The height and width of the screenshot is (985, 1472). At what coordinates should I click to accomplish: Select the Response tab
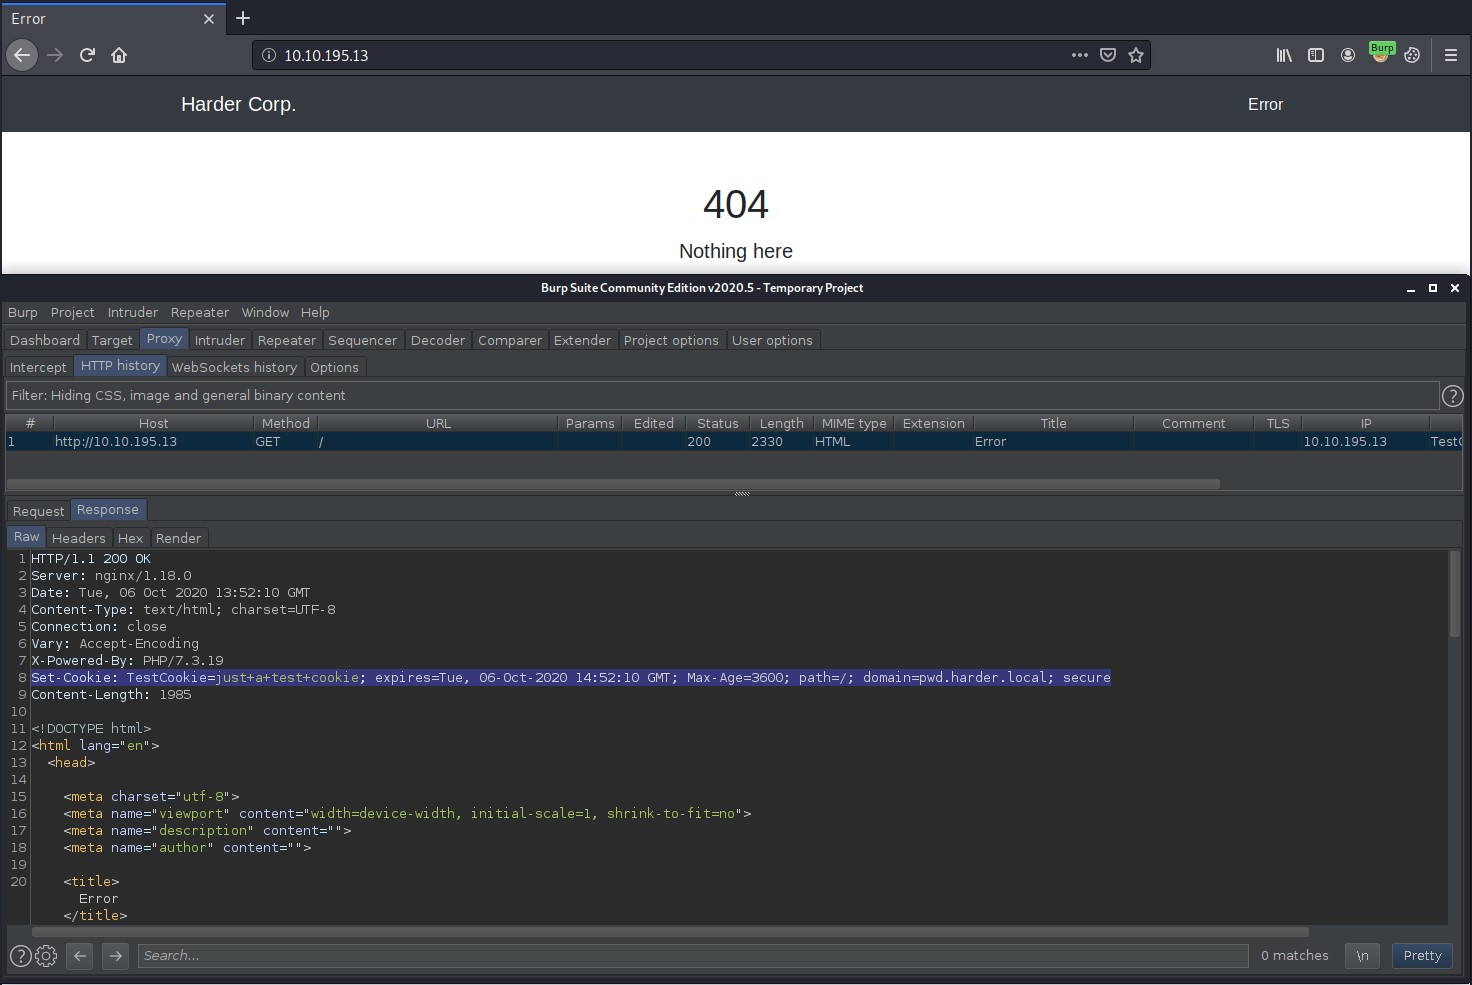pyautogui.click(x=108, y=510)
